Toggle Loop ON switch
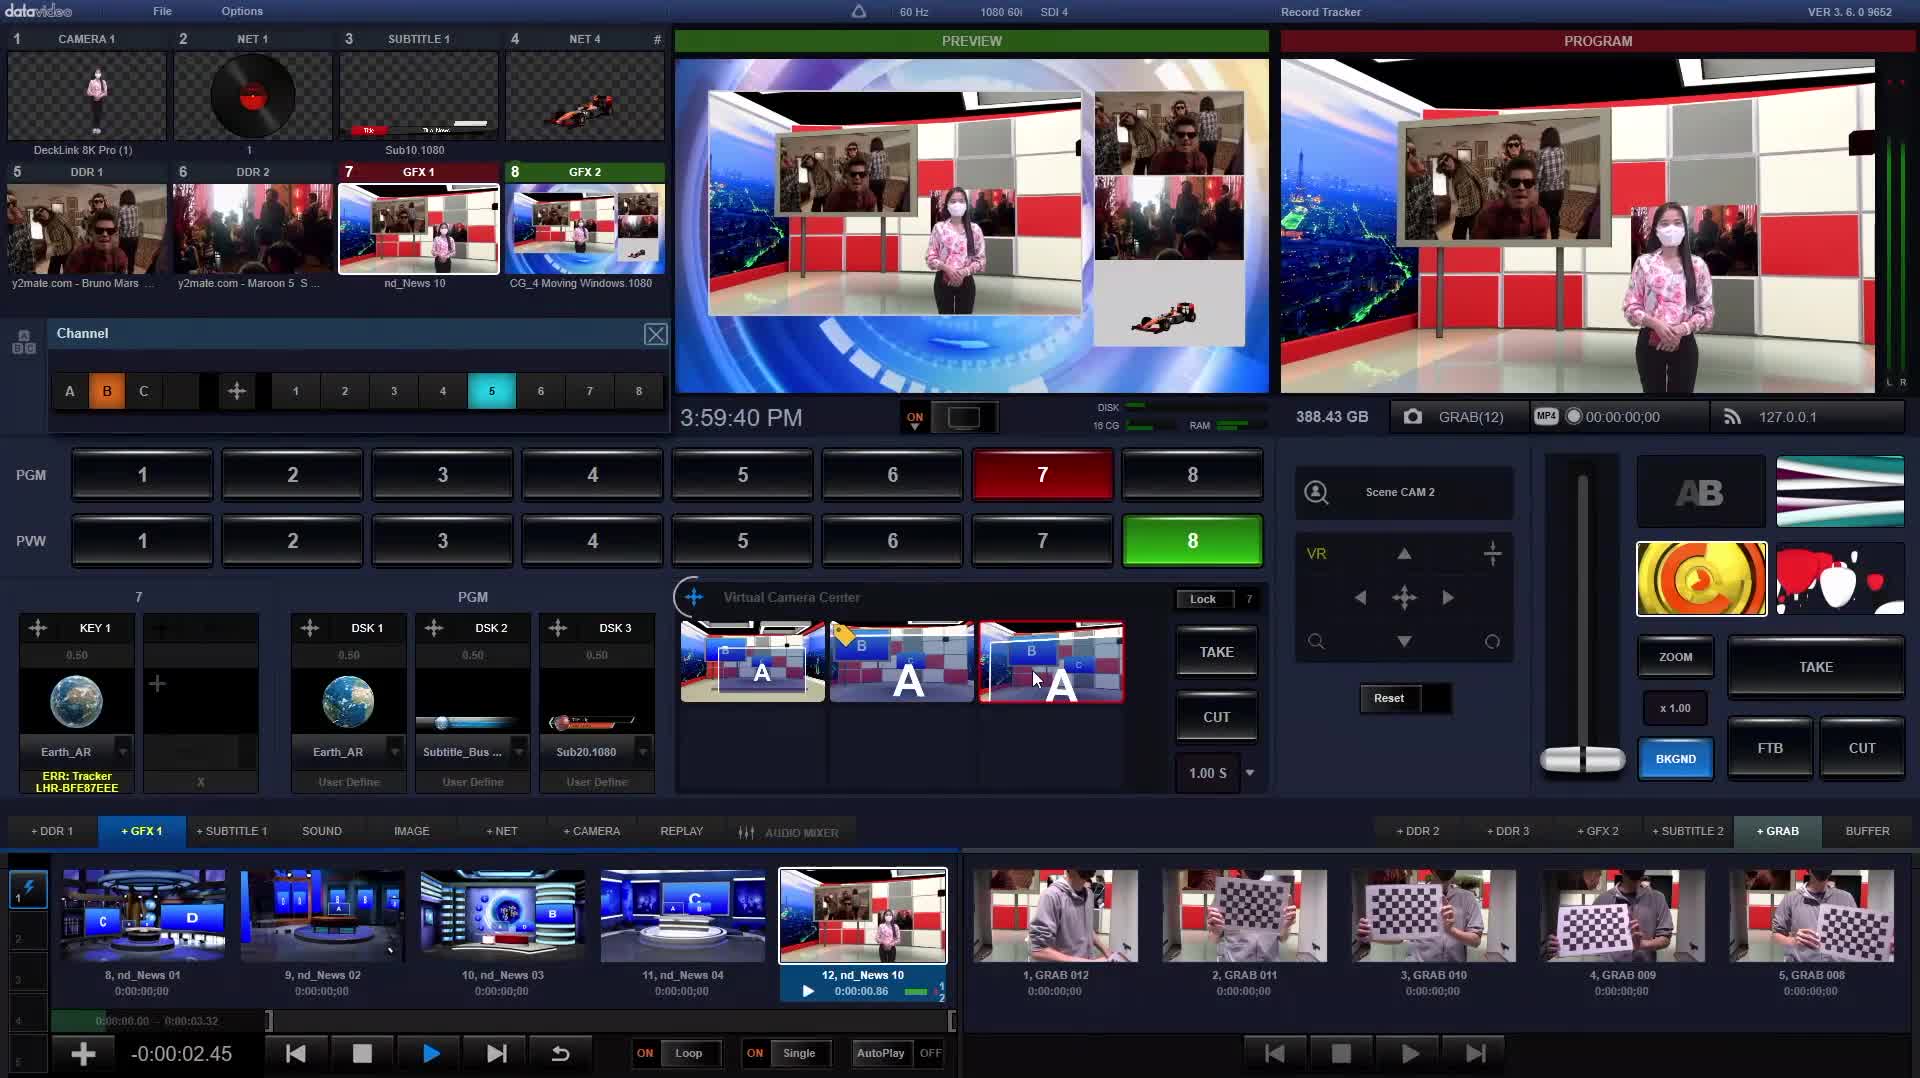 (x=645, y=1053)
